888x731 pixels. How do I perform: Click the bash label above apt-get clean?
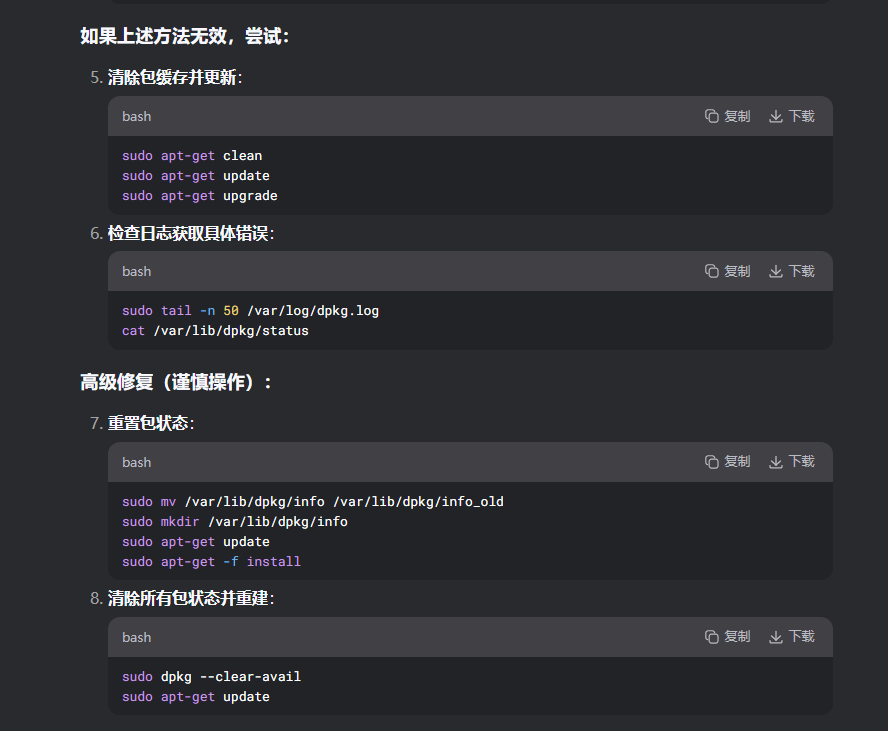tap(136, 117)
